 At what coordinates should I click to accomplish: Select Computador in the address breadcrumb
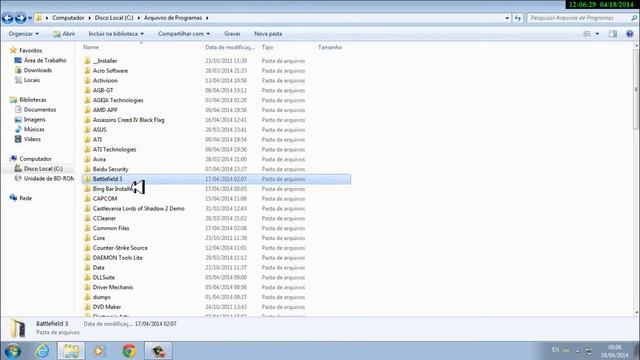pyautogui.click(x=68, y=18)
